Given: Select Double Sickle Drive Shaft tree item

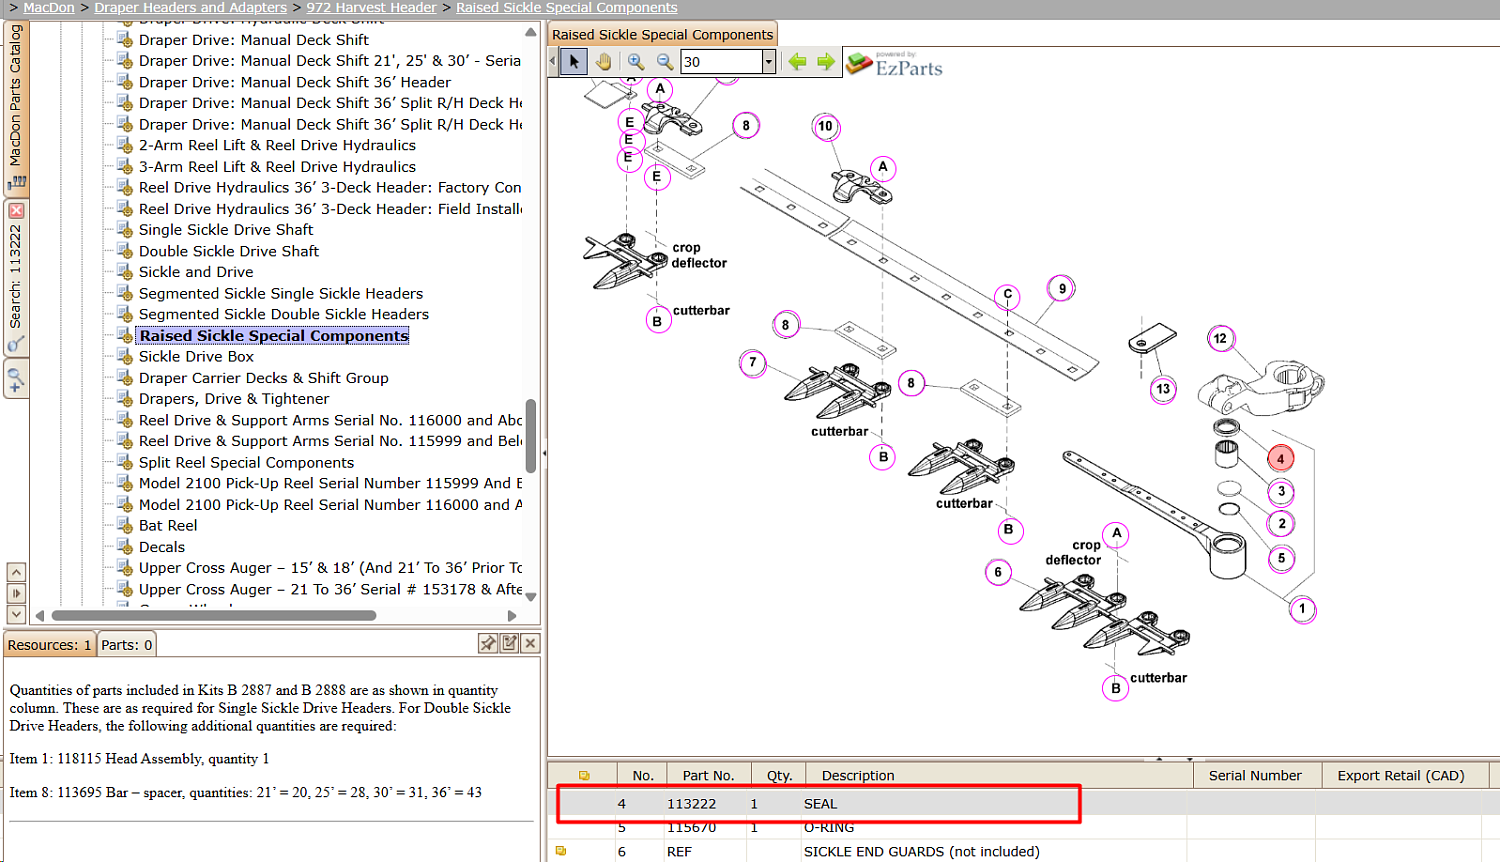Looking at the screenshot, I should coord(229,251).
